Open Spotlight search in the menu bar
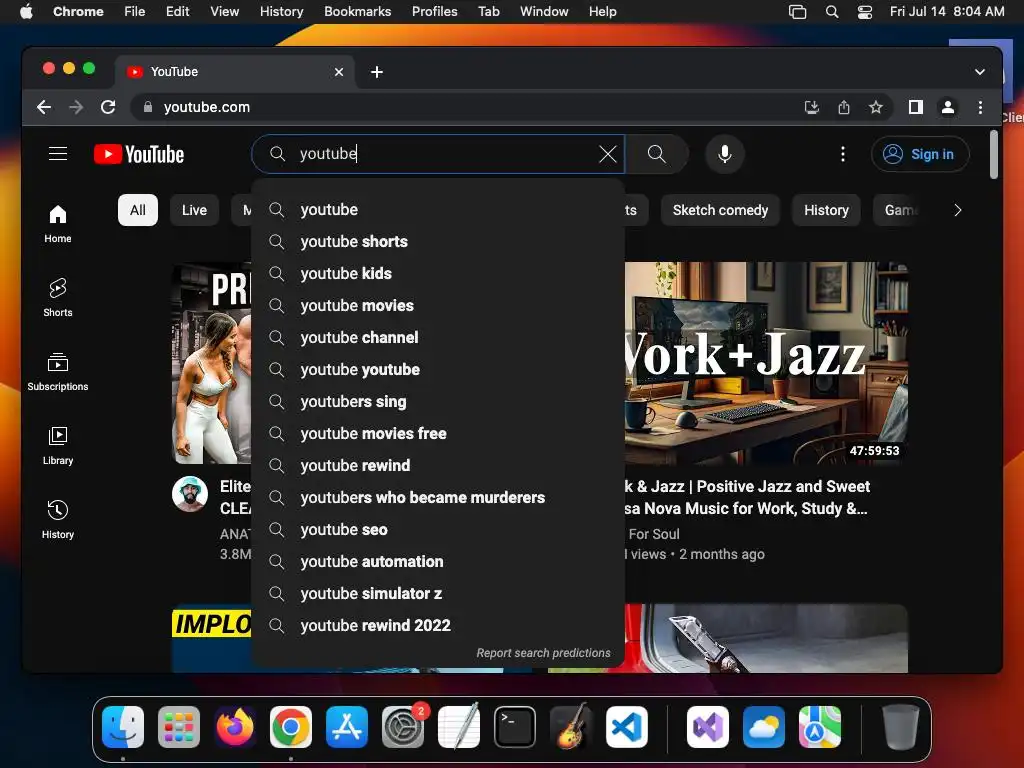Image resolution: width=1024 pixels, height=768 pixels. (831, 12)
